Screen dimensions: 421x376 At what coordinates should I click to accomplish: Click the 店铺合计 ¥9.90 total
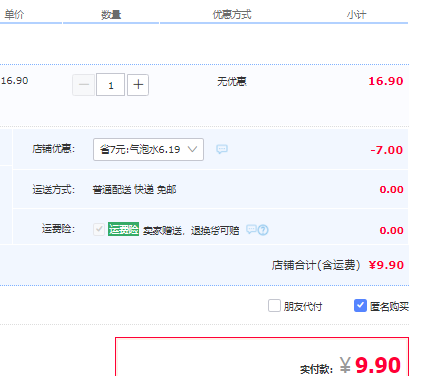[386, 265]
